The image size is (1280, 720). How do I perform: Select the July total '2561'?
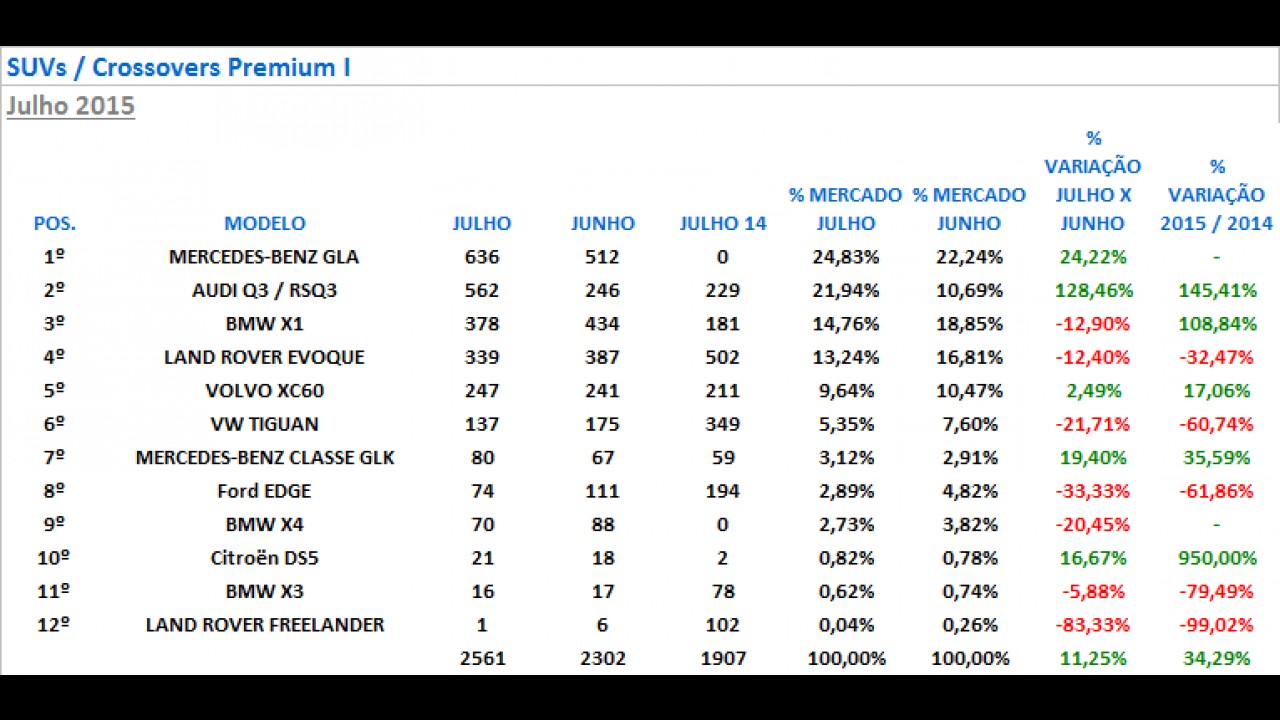482,659
